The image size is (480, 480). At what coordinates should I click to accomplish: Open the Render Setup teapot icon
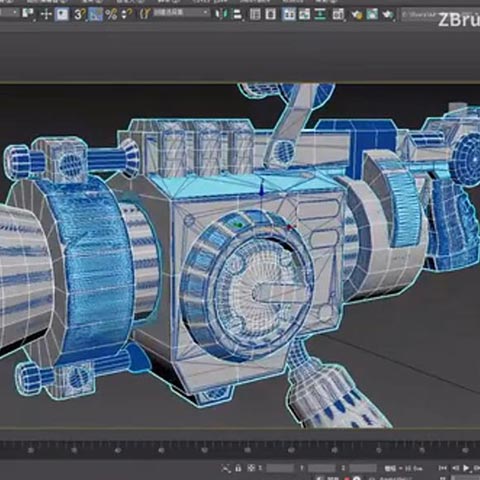(357, 14)
